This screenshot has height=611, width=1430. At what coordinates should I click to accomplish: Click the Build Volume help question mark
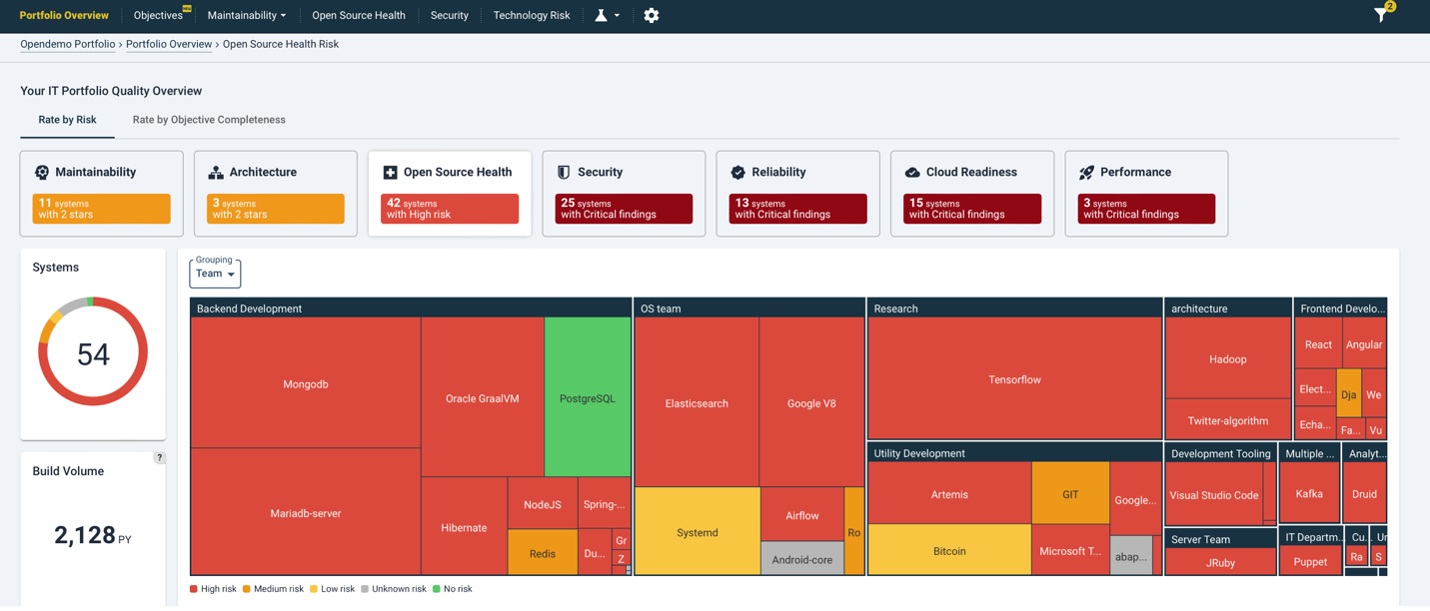click(x=159, y=458)
